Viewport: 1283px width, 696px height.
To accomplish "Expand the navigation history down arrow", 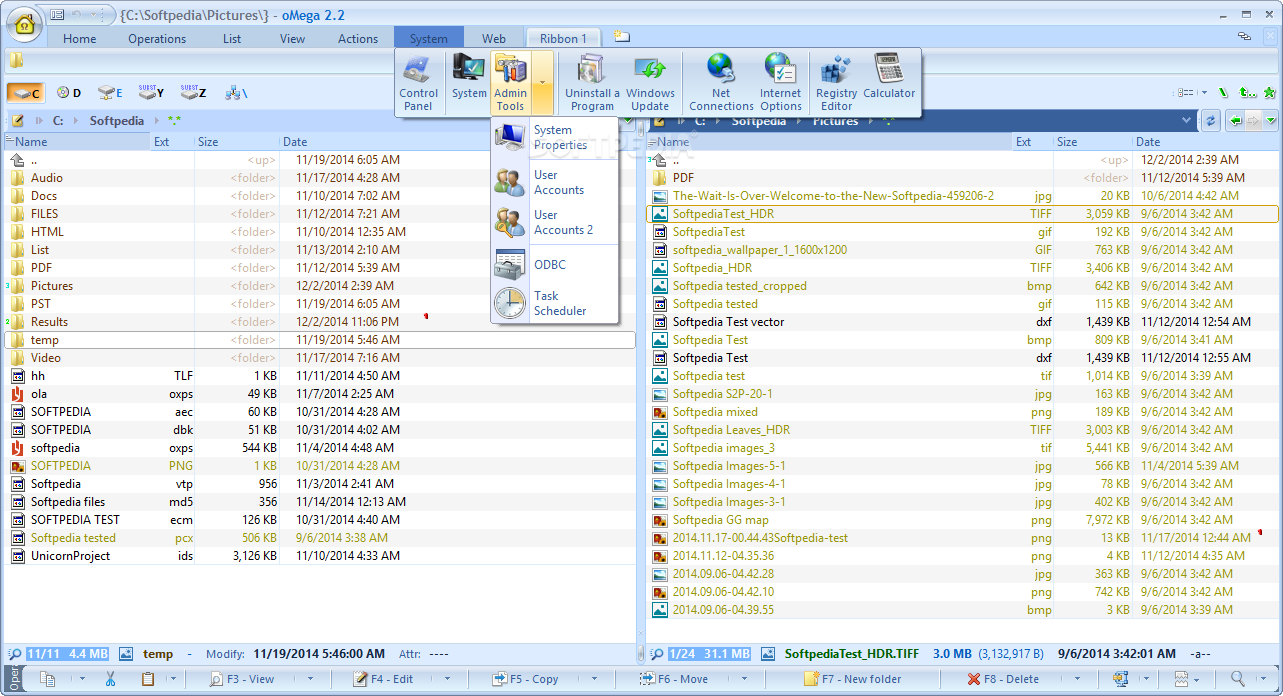I will (1271, 120).
